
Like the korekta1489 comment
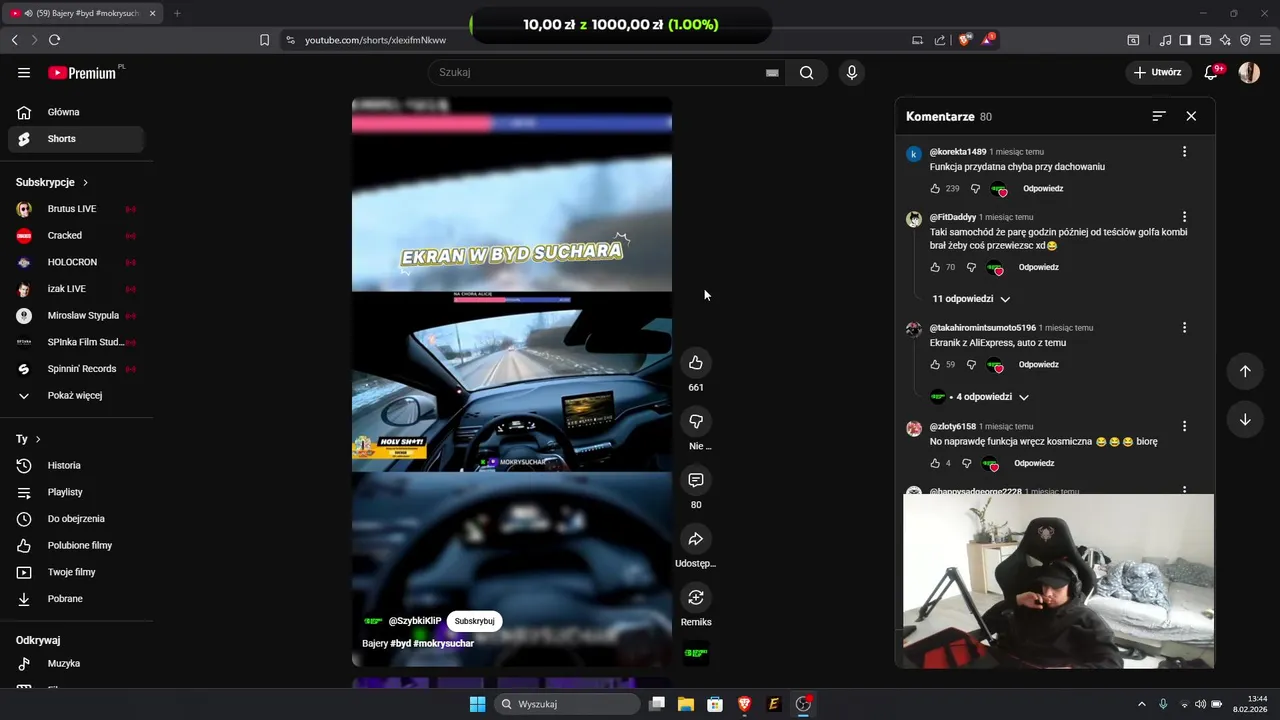(x=935, y=188)
